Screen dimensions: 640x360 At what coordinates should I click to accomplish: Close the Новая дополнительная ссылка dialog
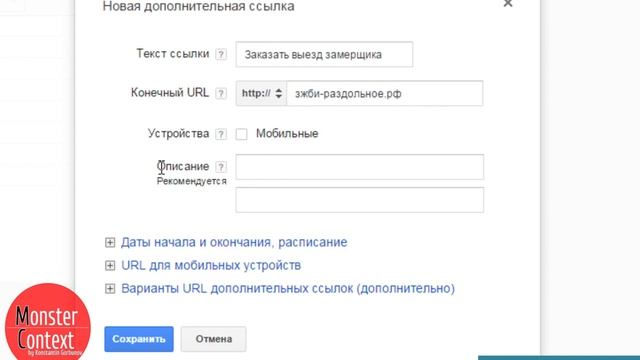tap(508, 4)
